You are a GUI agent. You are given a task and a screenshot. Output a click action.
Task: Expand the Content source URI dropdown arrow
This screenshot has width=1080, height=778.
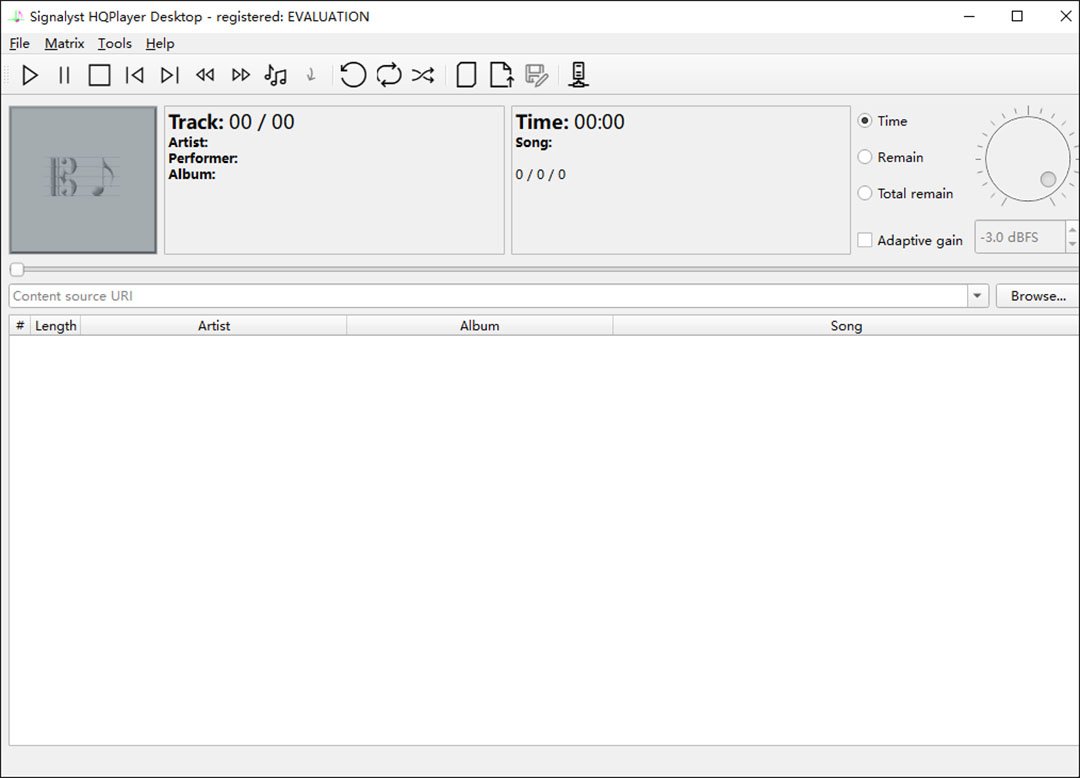coord(977,296)
